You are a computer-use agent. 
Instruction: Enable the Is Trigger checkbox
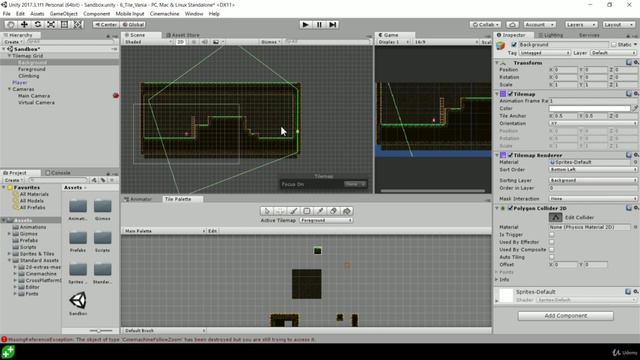coord(551,234)
